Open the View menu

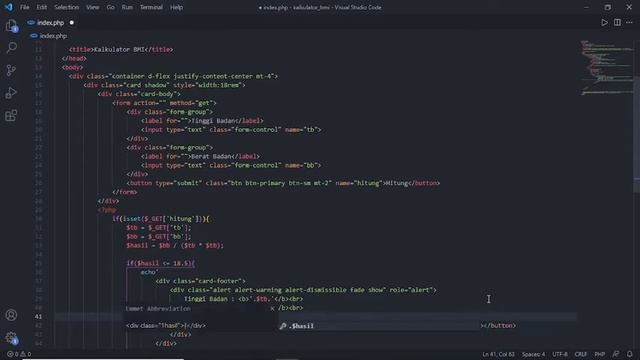[x=93, y=7]
